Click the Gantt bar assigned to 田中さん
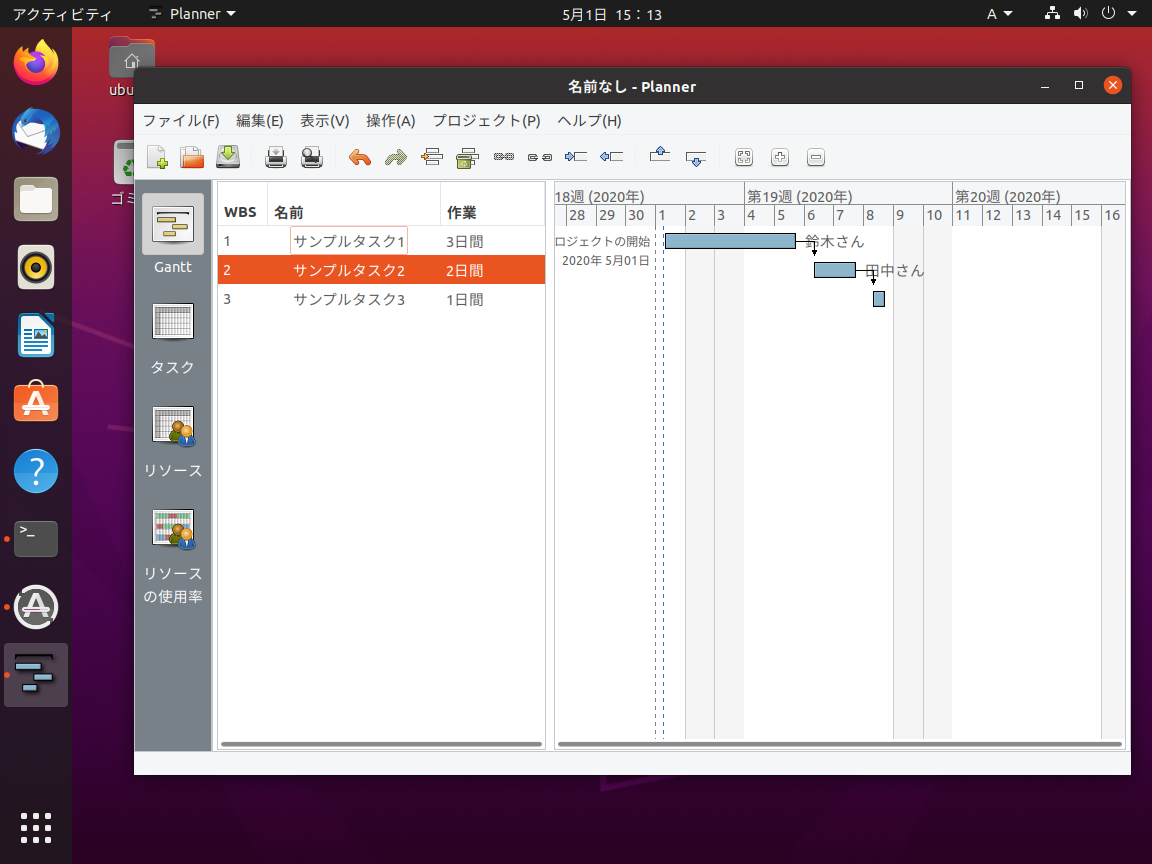This screenshot has height=864, width=1152. click(x=834, y=270)
